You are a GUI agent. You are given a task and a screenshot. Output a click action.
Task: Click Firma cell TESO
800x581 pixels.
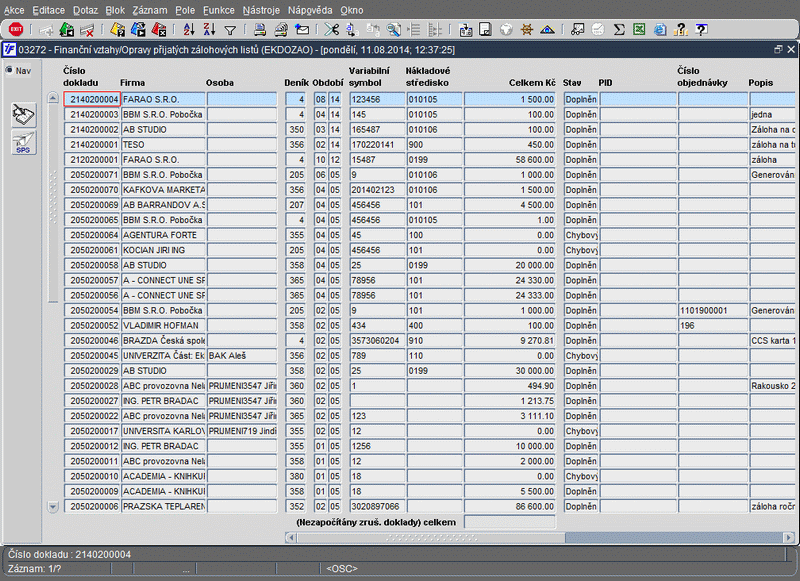pos(163,144)
